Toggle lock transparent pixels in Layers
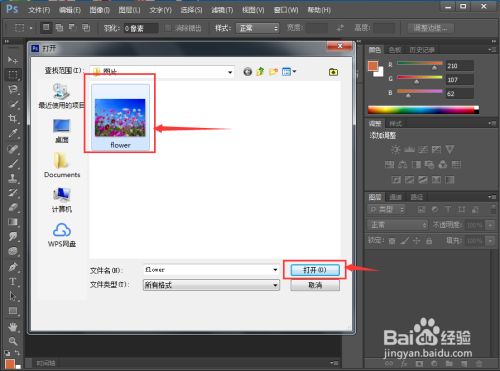The height and width of the screenshot is (371, 500). (x=392, y=241)
